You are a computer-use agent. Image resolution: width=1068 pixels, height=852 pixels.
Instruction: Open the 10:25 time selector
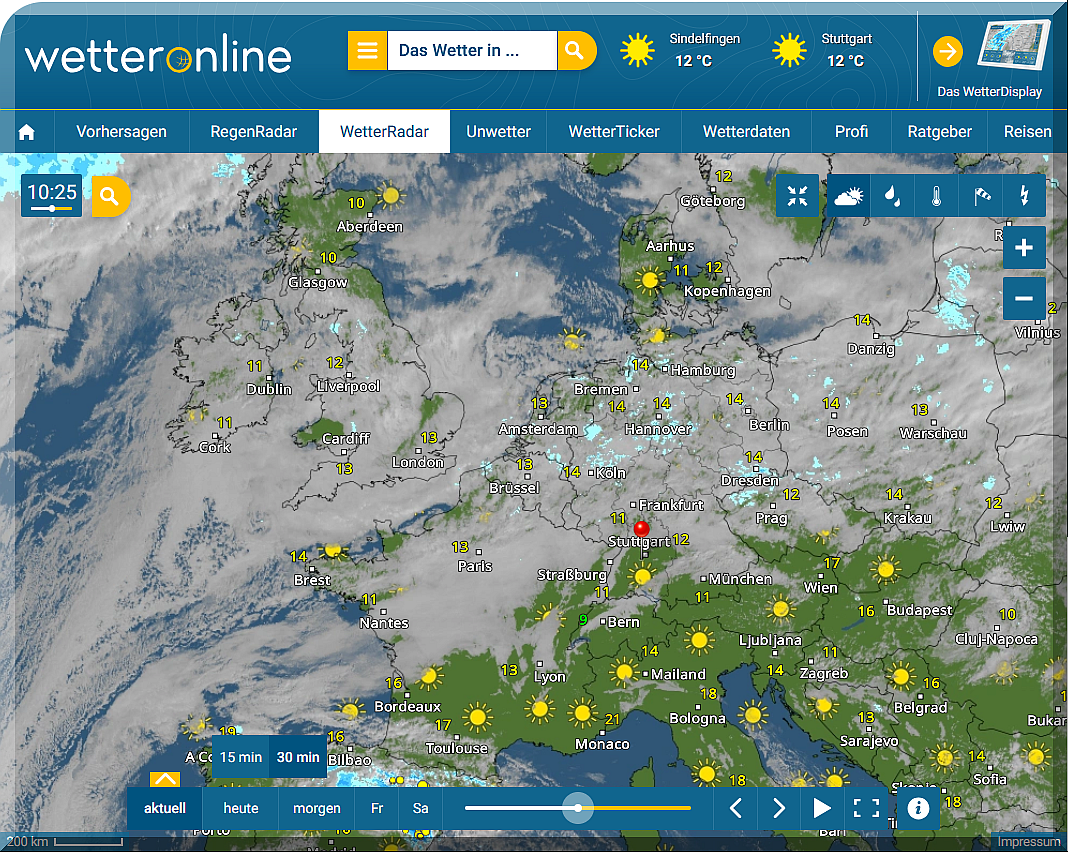52,195
